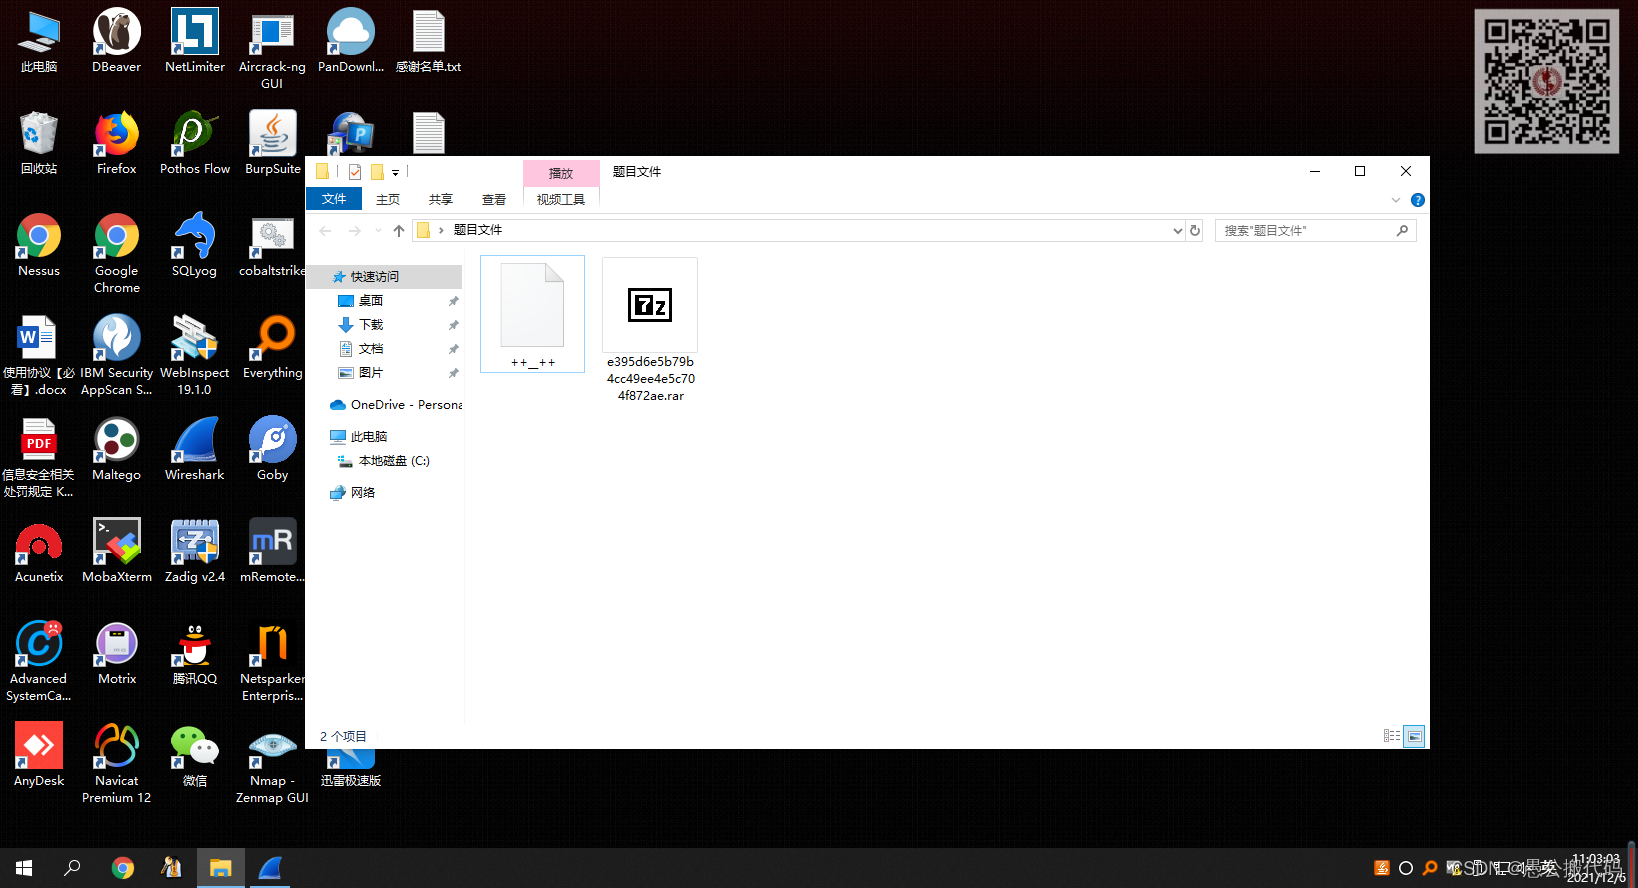
Task: Switch to details view layout
Action: click(x=1391, y=736)
